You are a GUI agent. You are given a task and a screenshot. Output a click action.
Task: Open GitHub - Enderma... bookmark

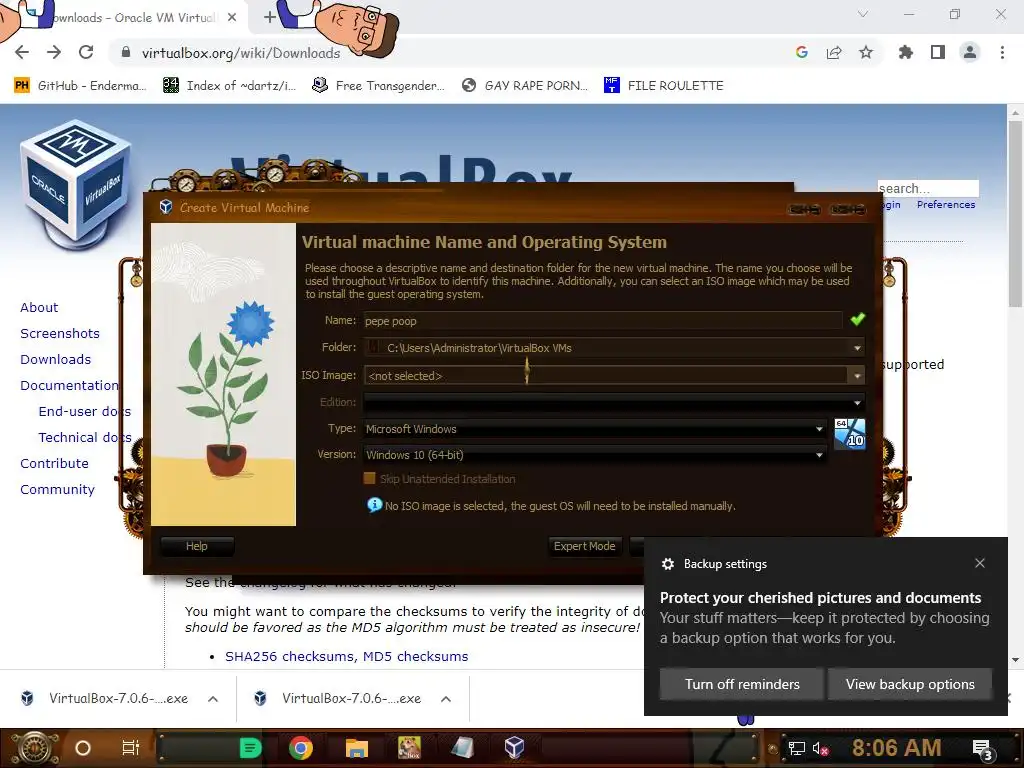pos(80,86)
